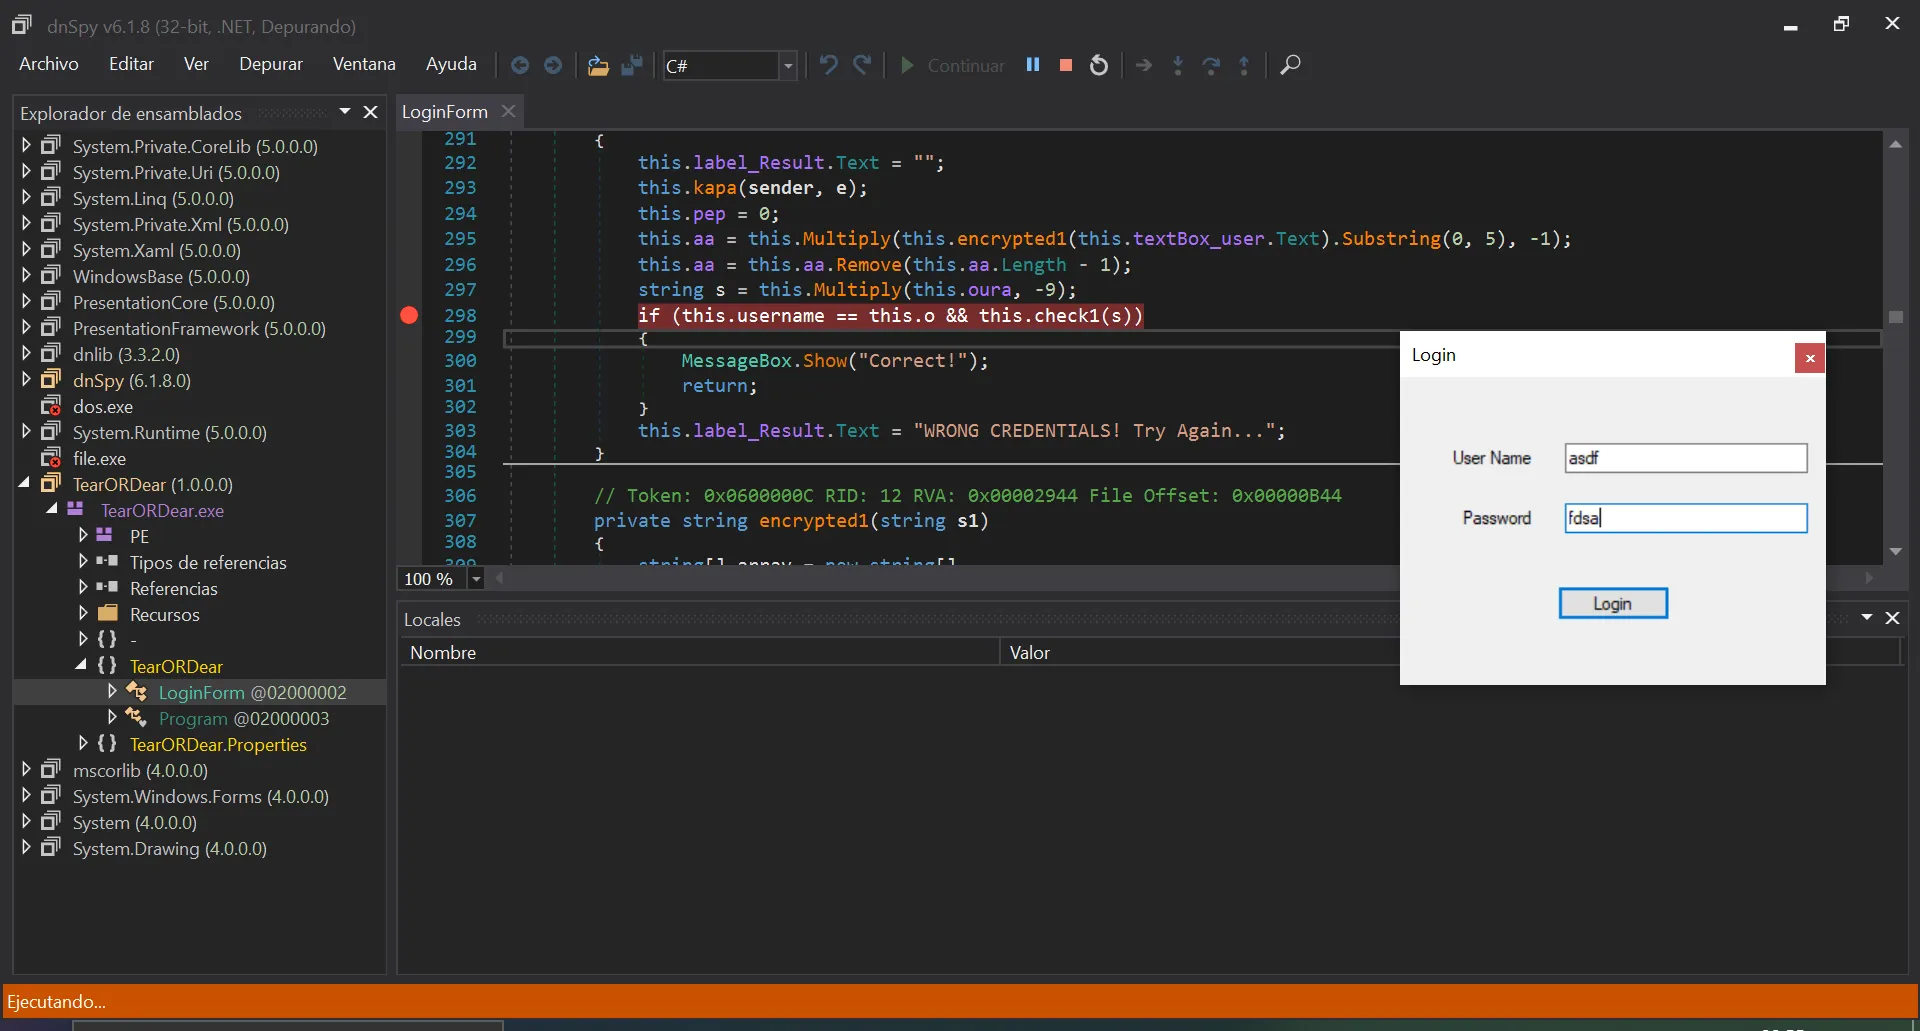Click the Login button in the dialog
The image size is (1920, 1031).
pyautogui.click(x=1612, y=604)
